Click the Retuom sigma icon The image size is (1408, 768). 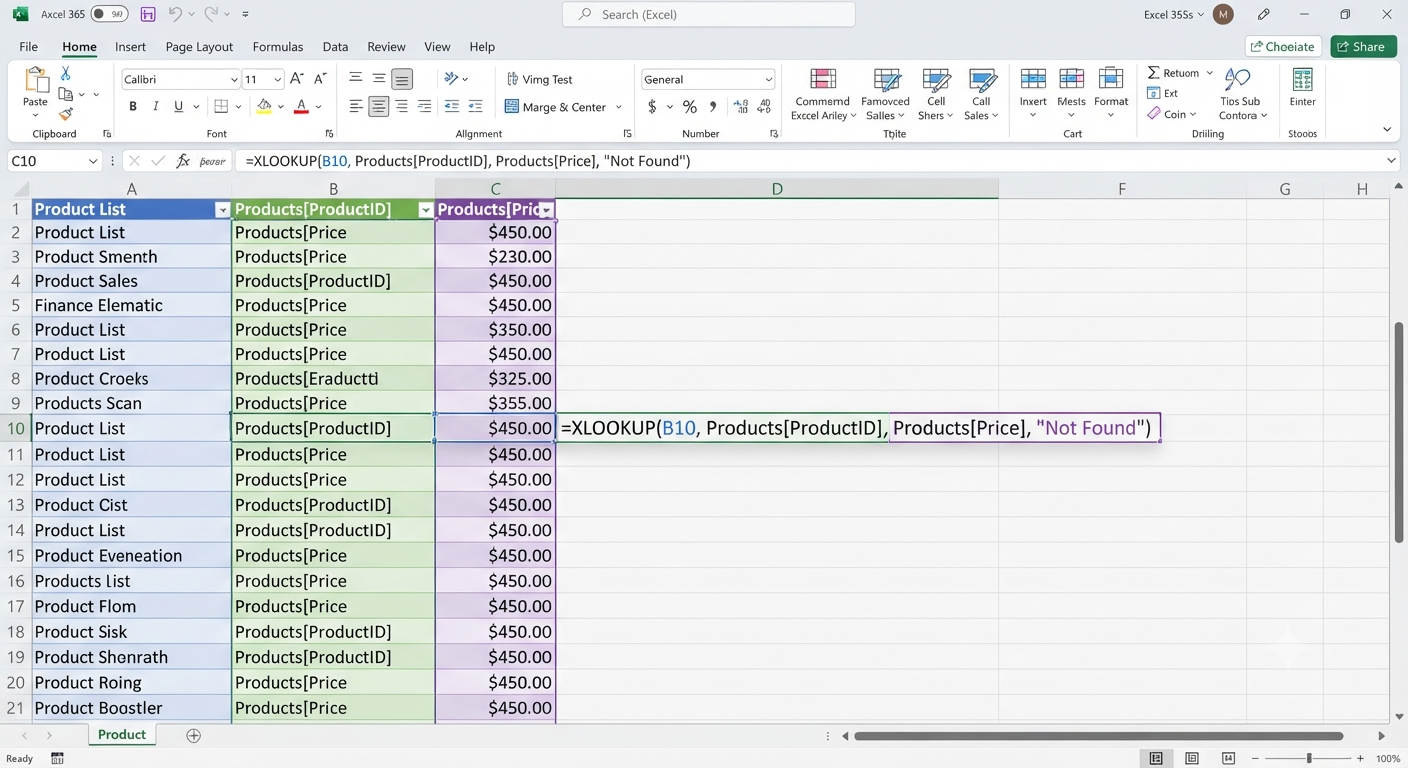coord(1153,73)
